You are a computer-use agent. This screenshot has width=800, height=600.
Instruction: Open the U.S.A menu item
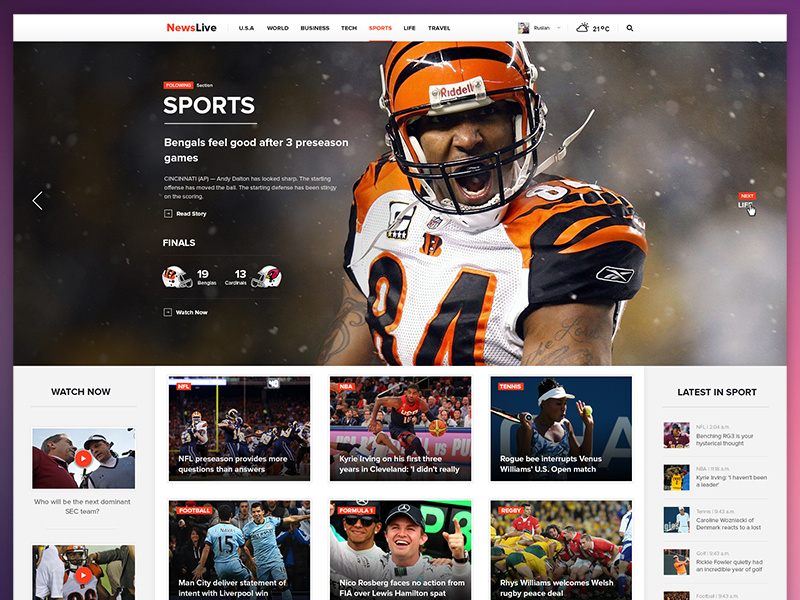coord(246,28)
